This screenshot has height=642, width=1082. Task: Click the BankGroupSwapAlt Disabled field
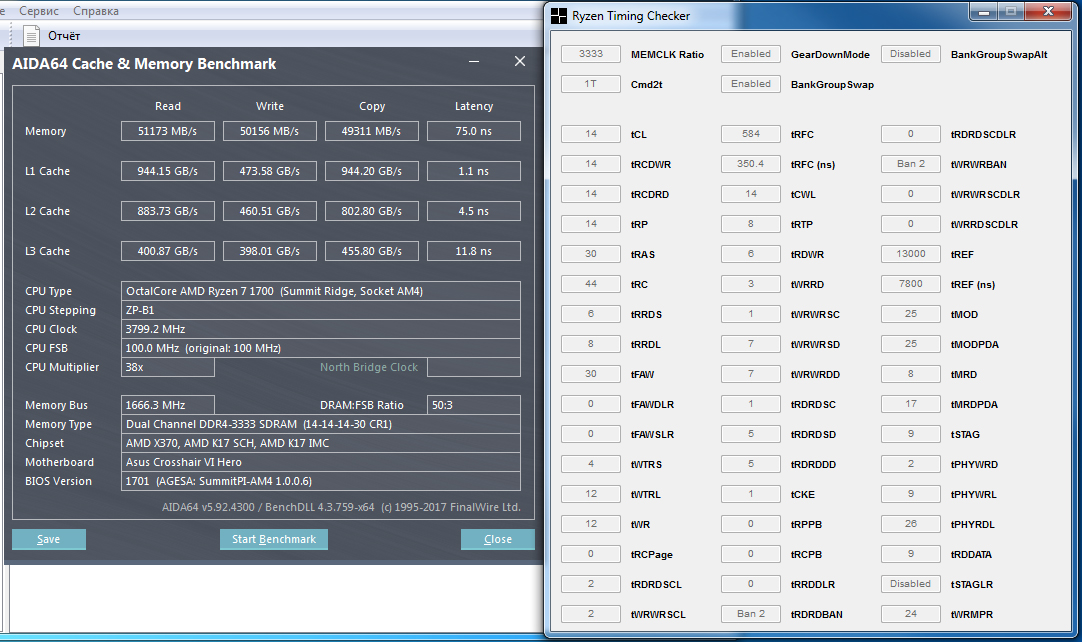click(x=911, y=54)
